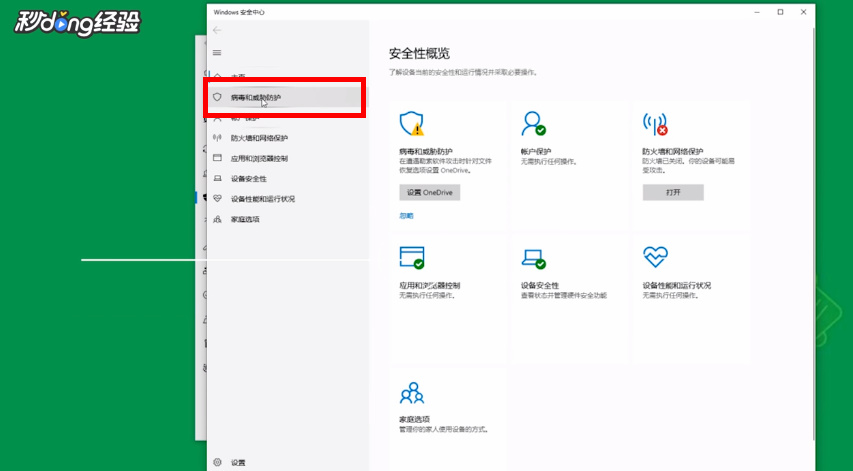The image size is (853, 471).
Task: Click the shield warning icon on the virus protection card
Action: pos(412,123)
